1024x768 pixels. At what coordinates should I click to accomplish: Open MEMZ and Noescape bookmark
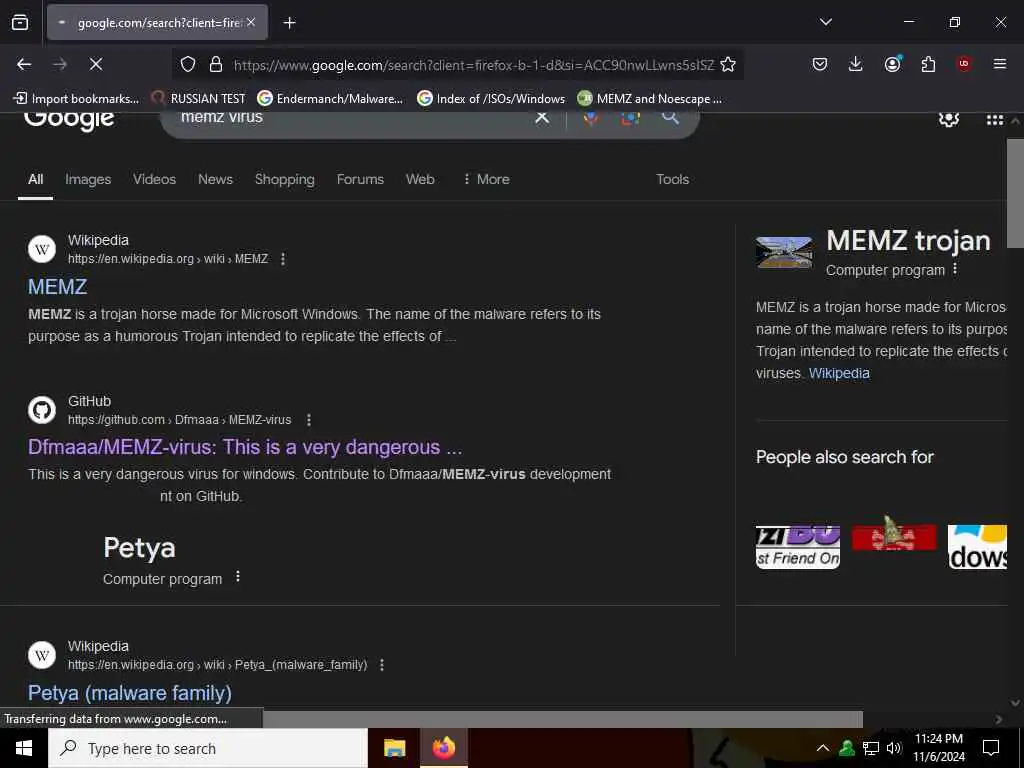point(650,99)
